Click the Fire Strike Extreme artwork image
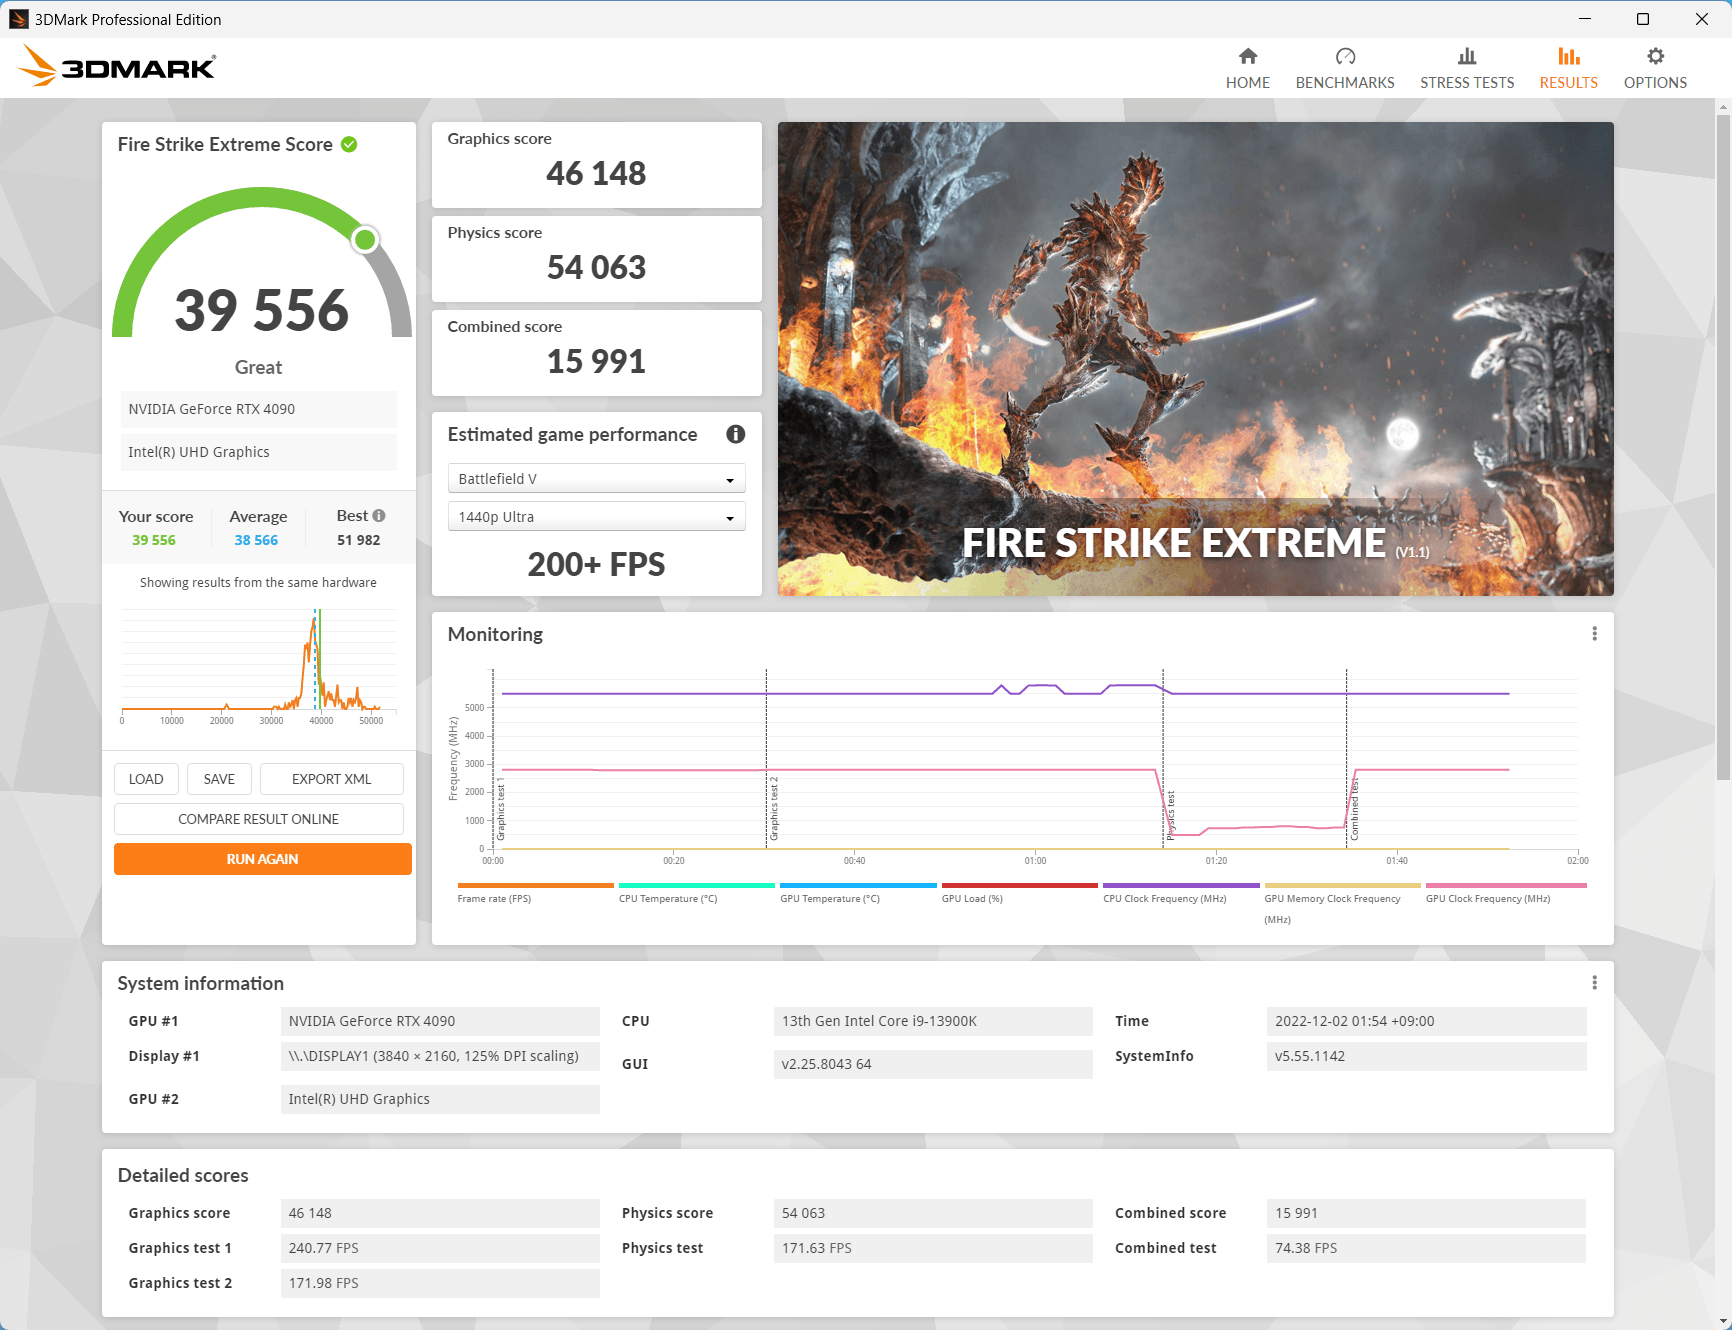Screen dimensions: 1732x1330 [1195, 358]
